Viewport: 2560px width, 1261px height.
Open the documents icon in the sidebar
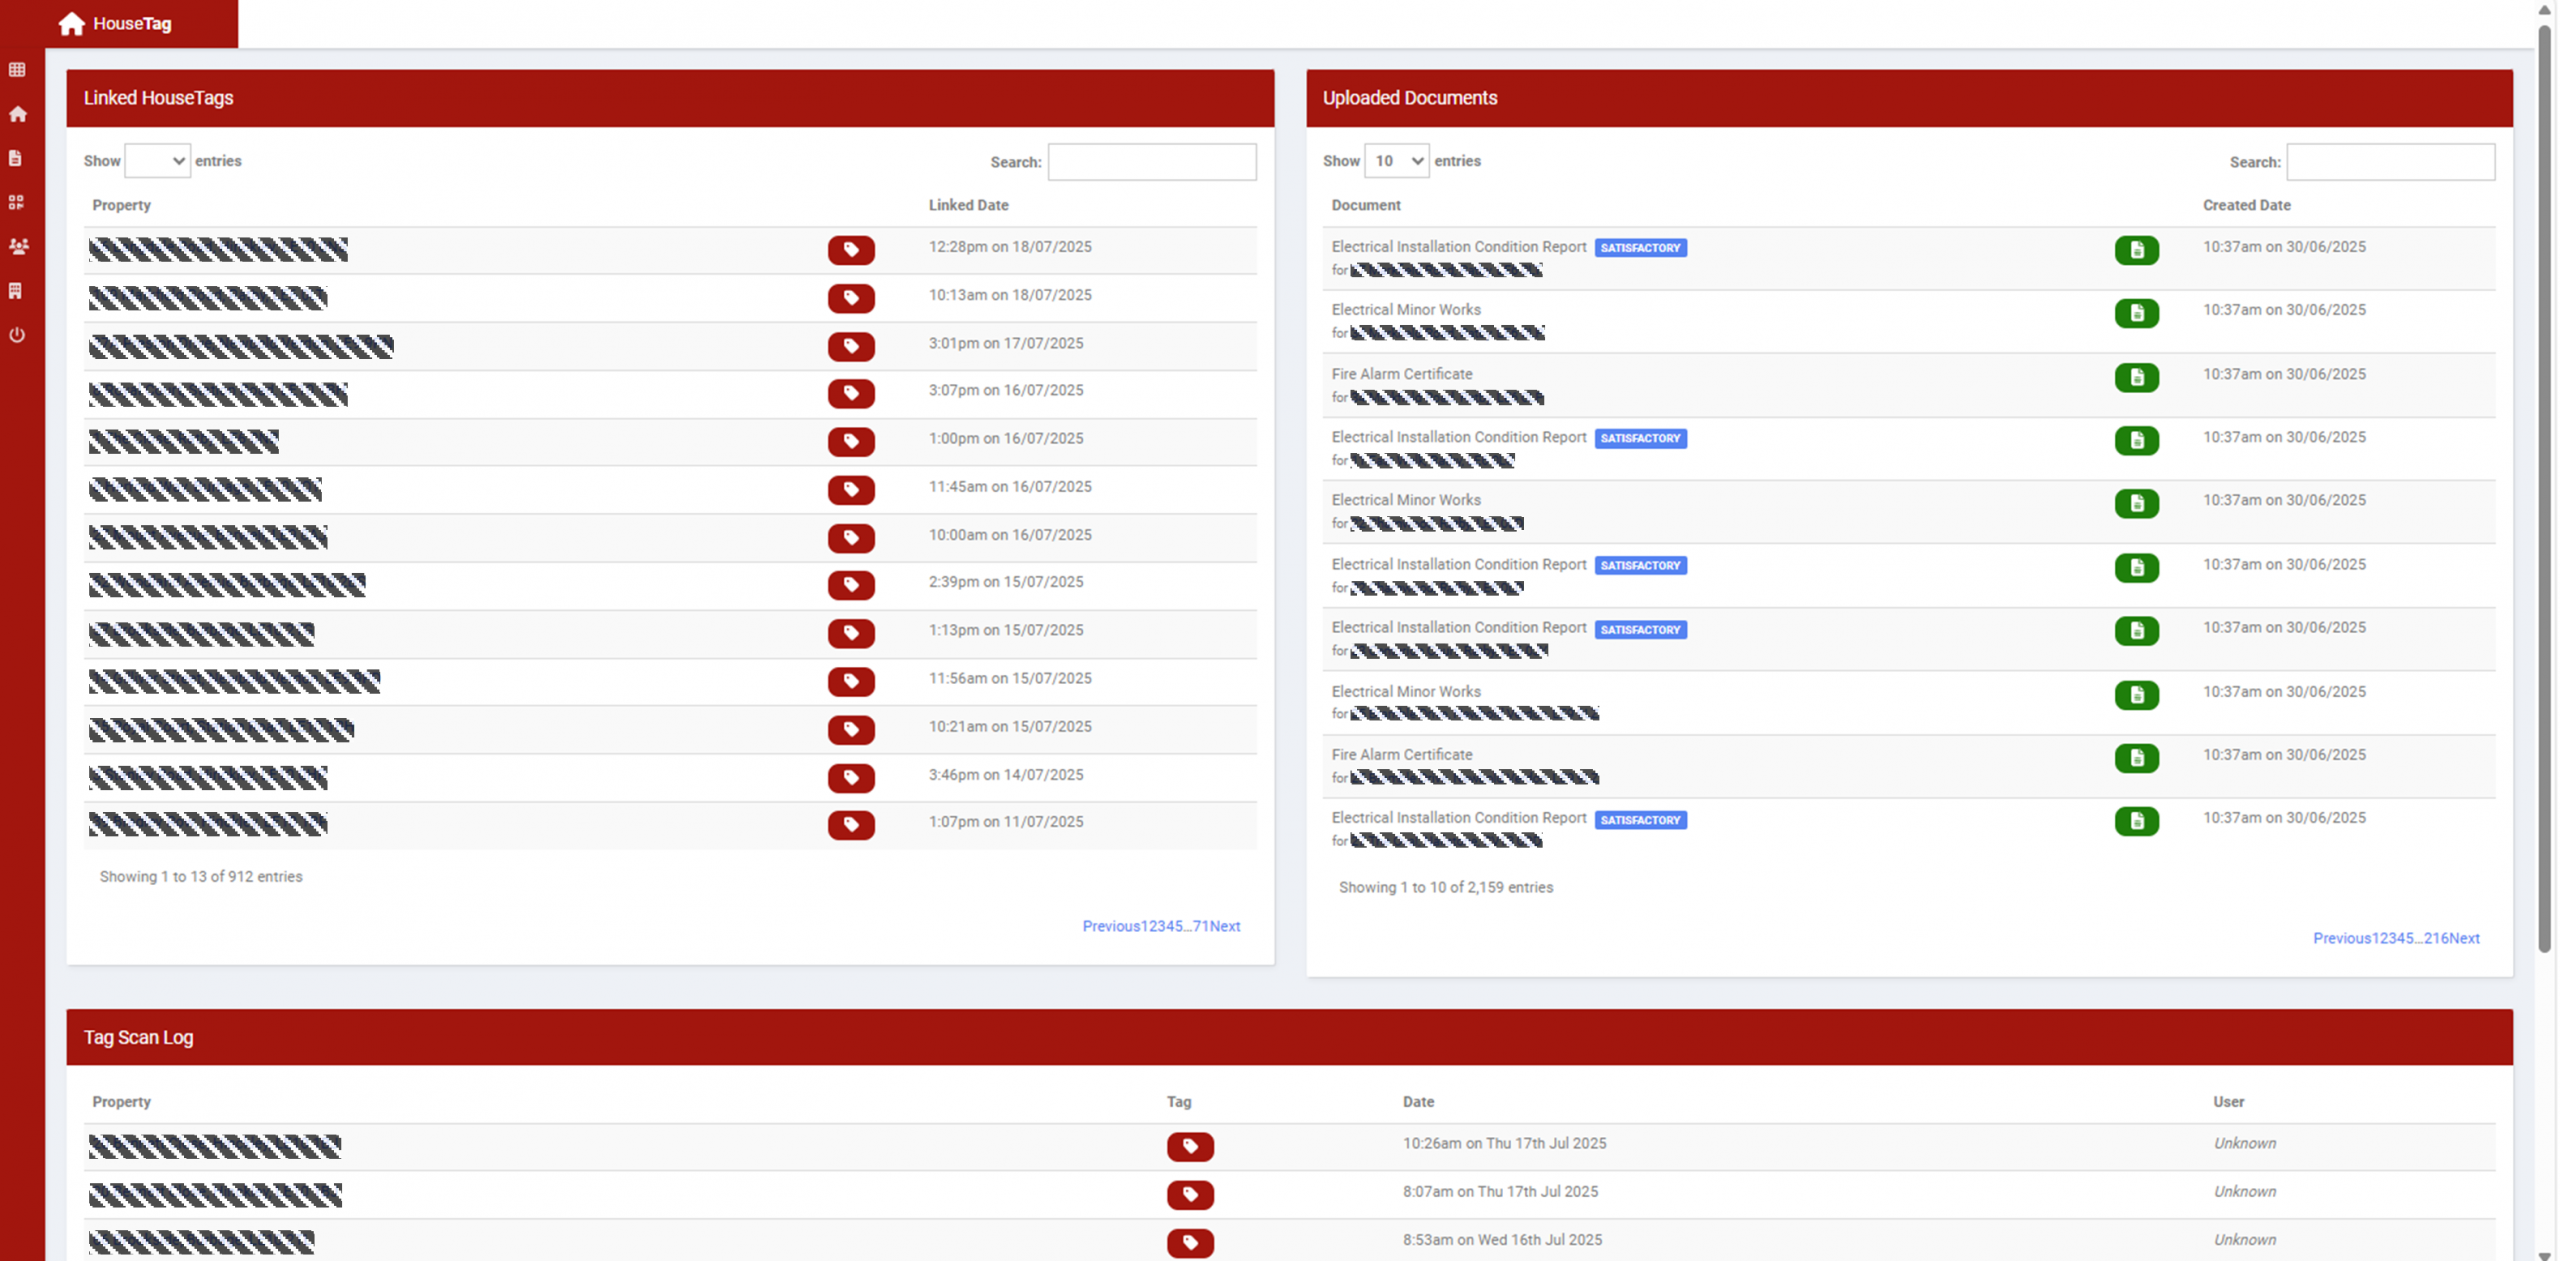16,158
